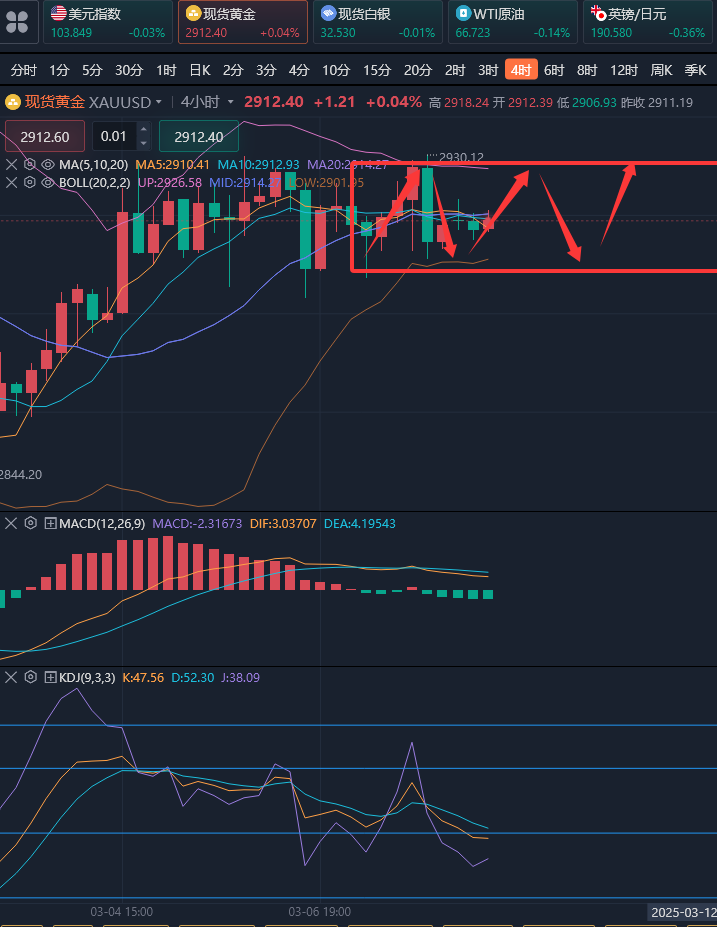
Task: Switch to the 1时 timeframe
Action: (166, 70)
